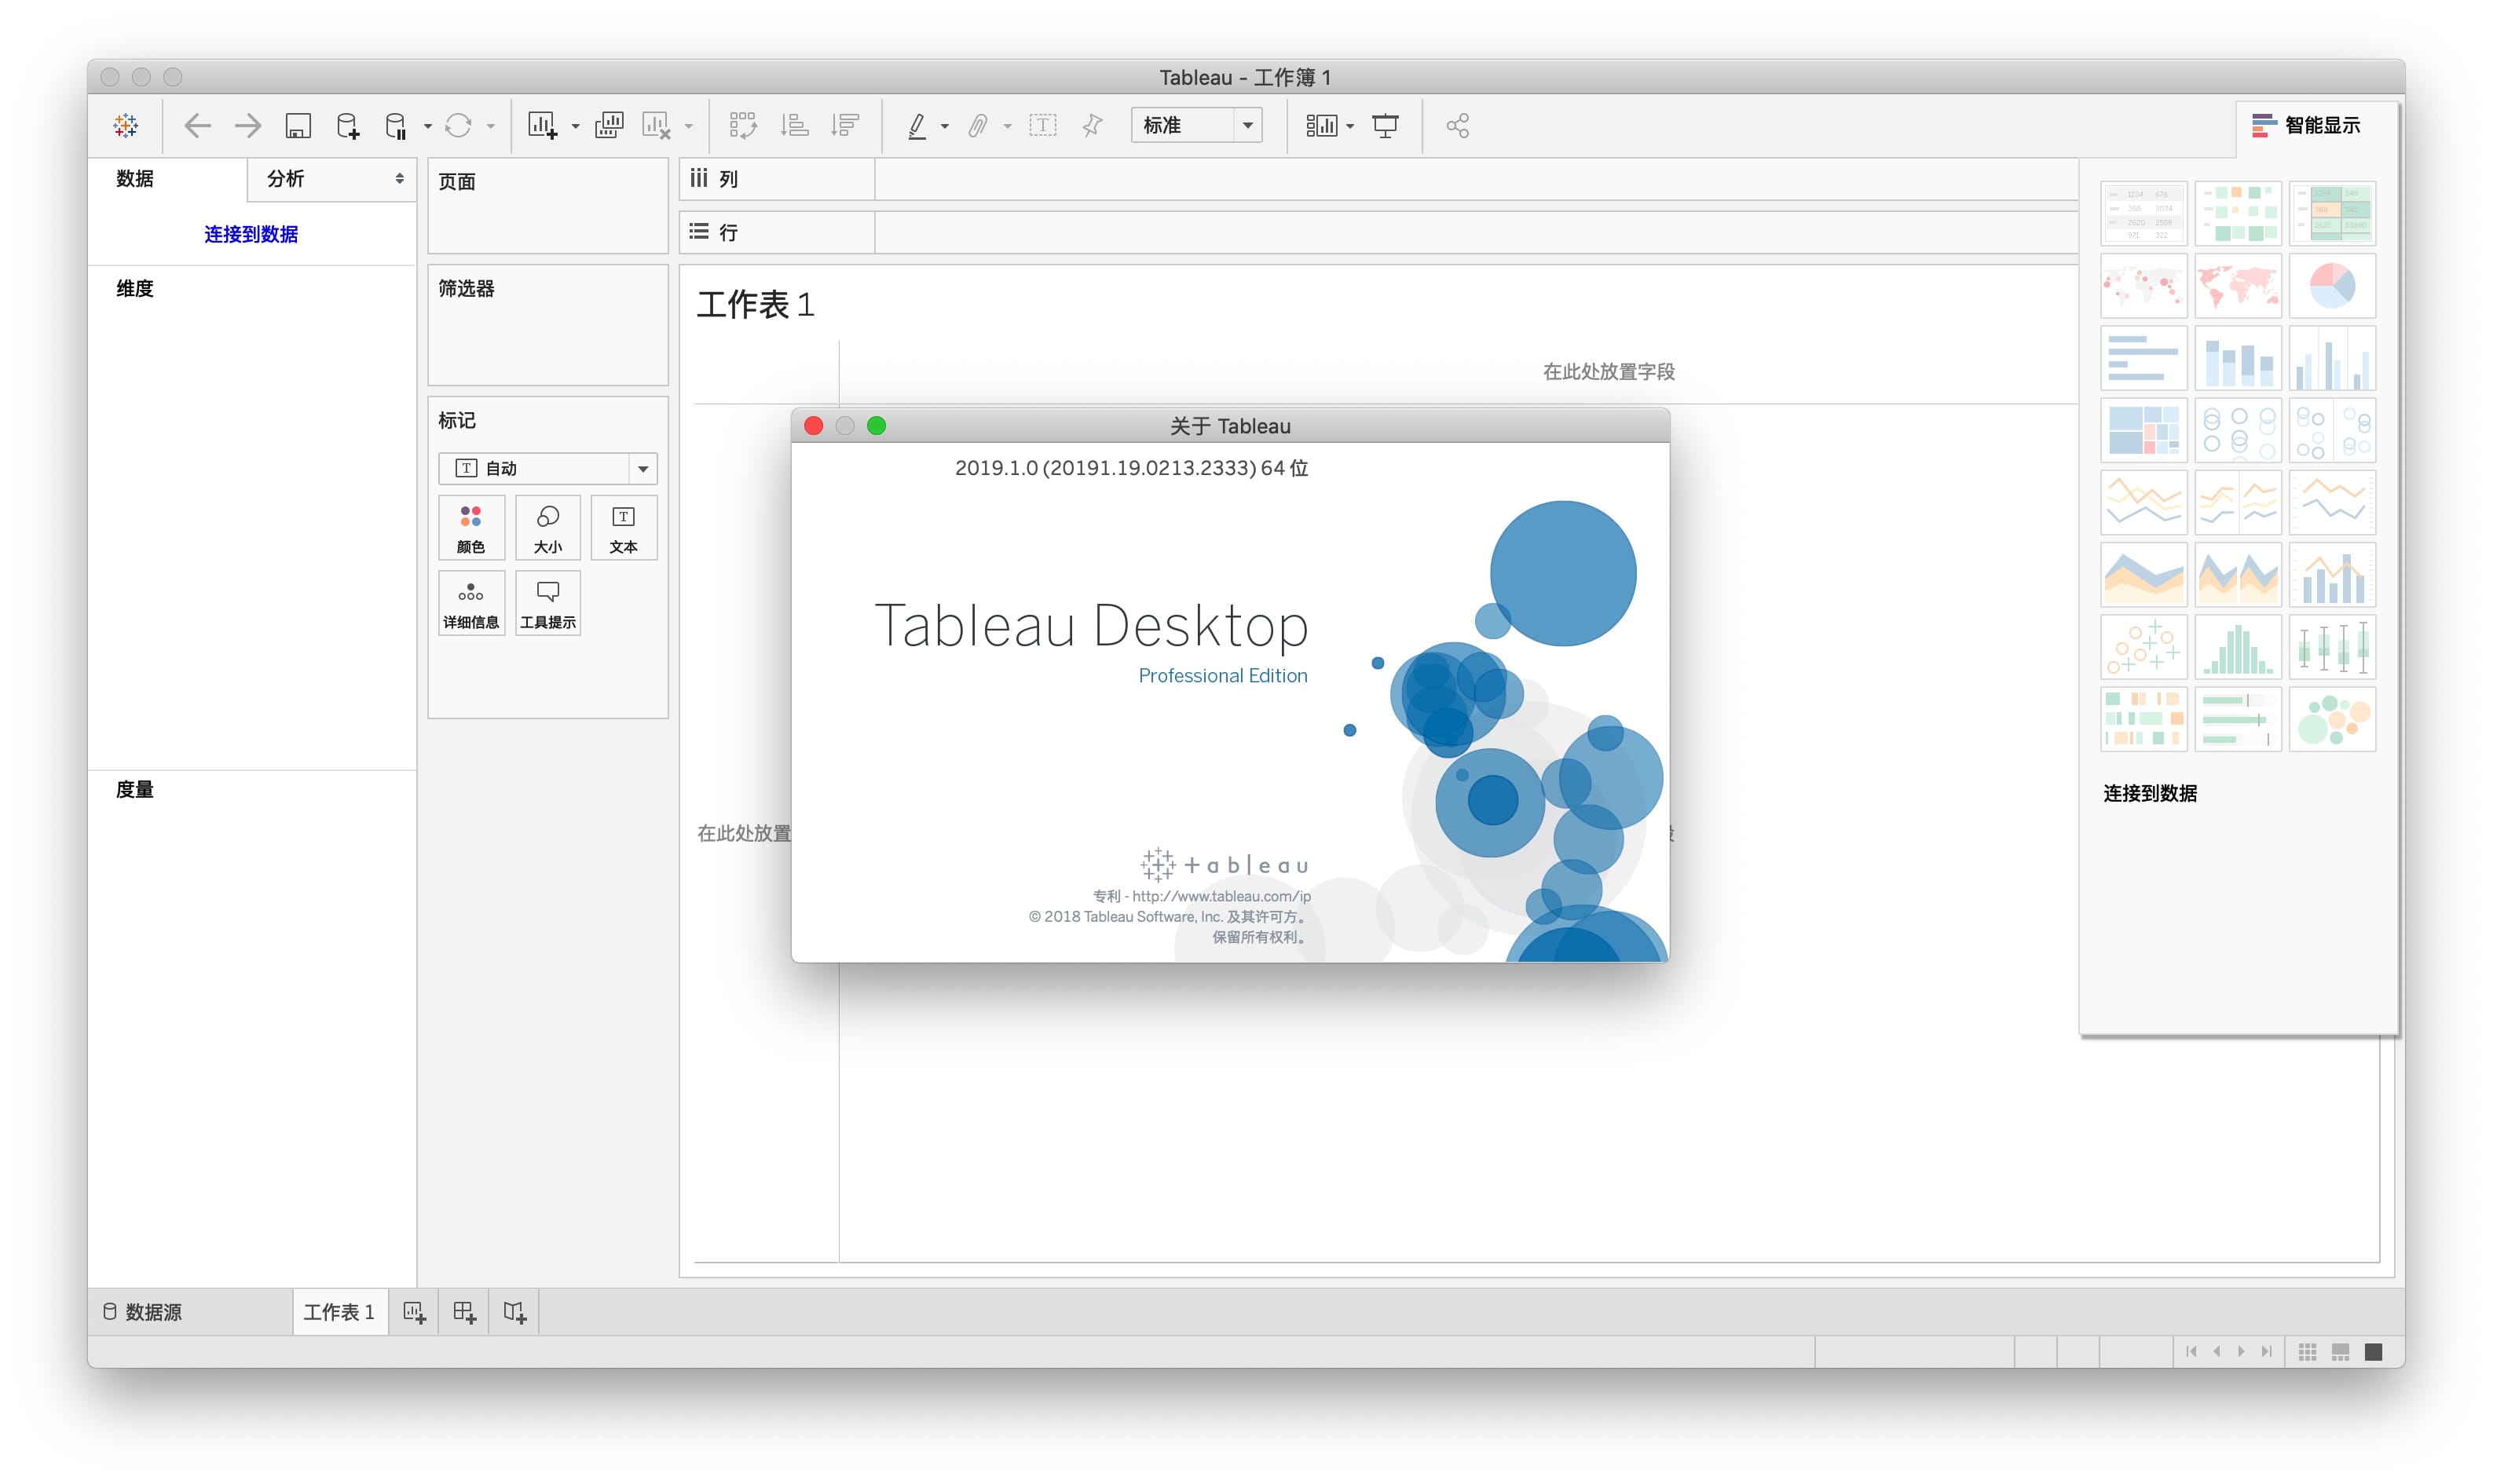2493x1484 pixels.
Task: Switch to the 分析 pane tab
Action: click(x=285, y=178)
